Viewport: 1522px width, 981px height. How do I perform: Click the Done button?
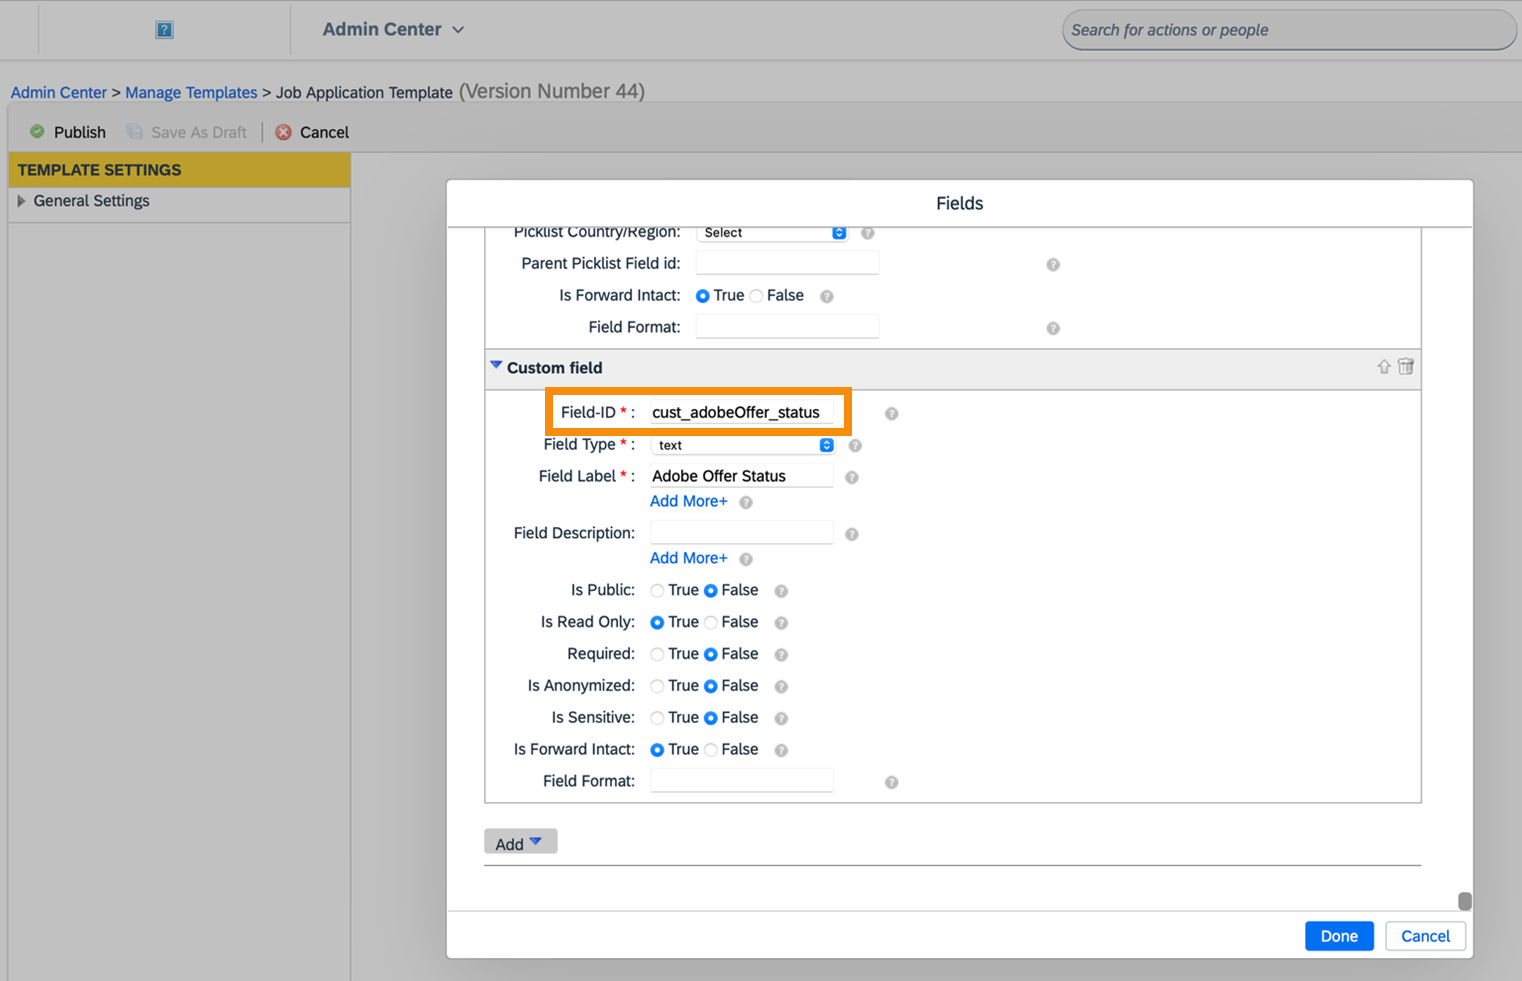pyautogui.click(x=1339, y=936)
